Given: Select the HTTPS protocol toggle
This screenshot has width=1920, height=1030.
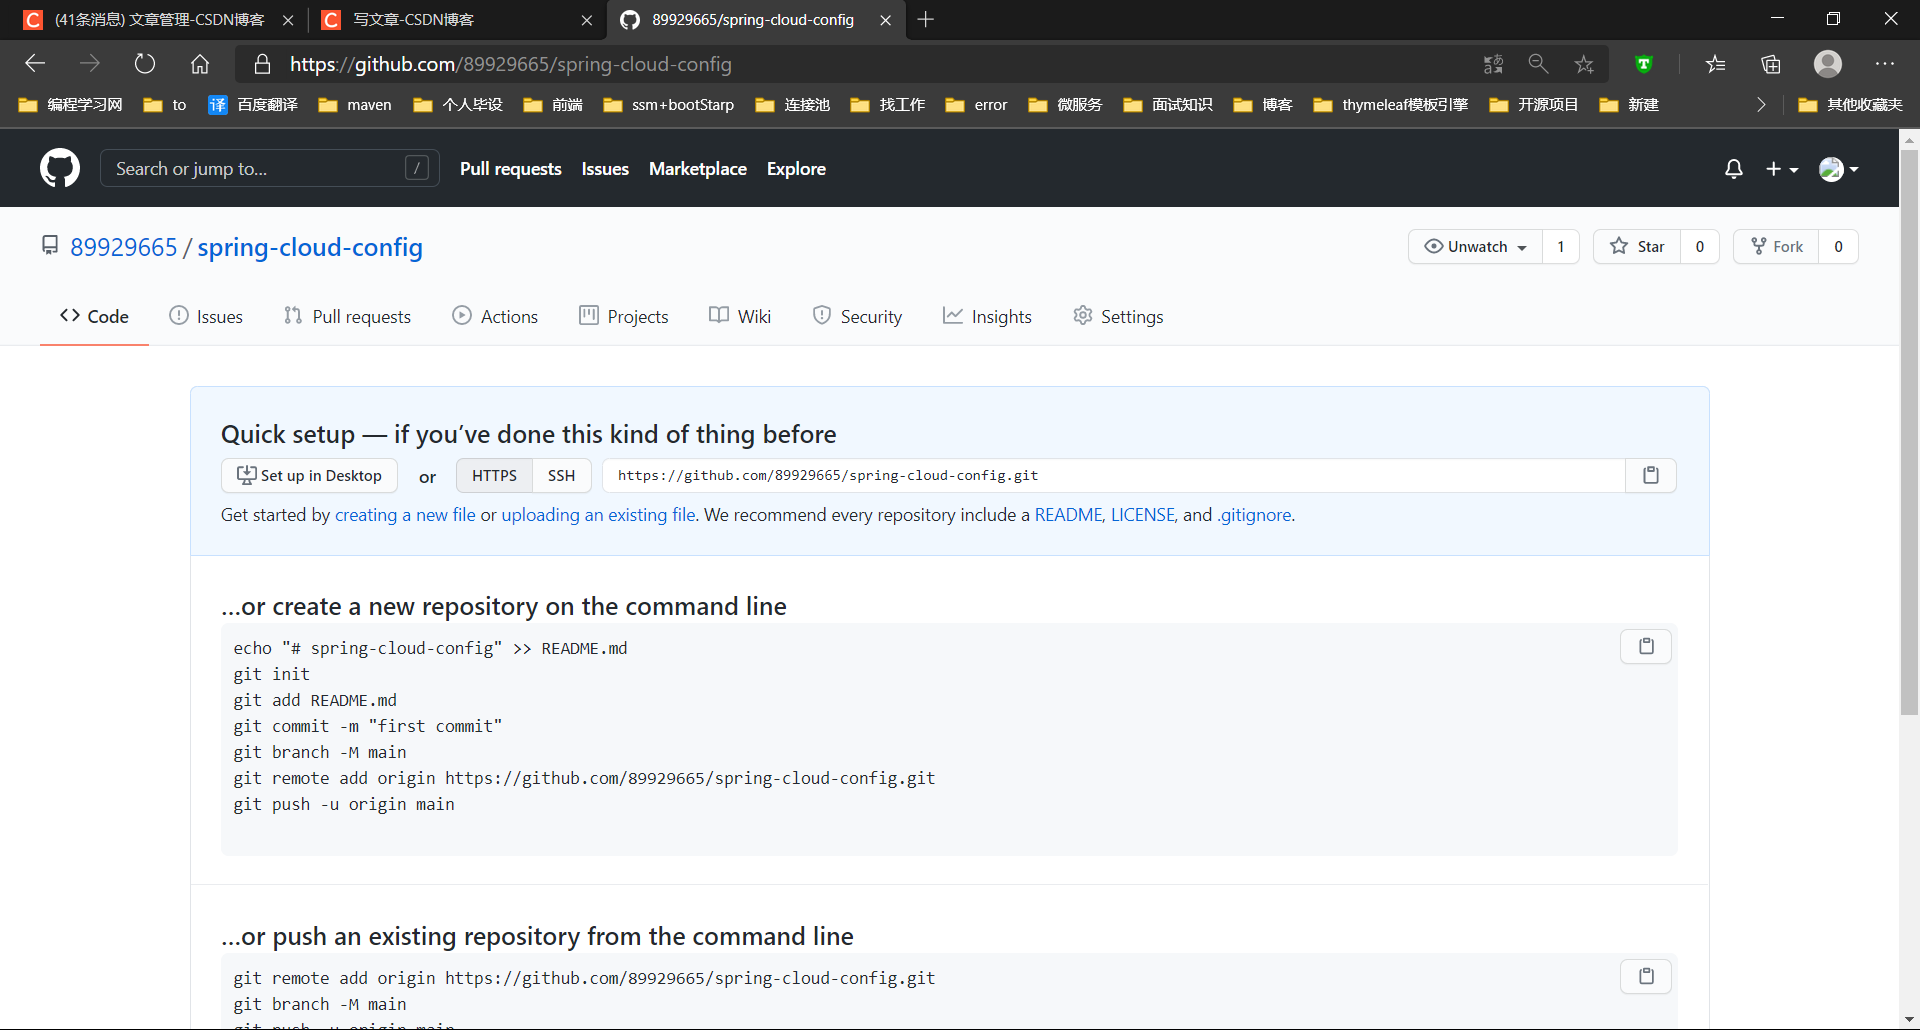Looking at the screenshot, I should [x=494, y=475].
